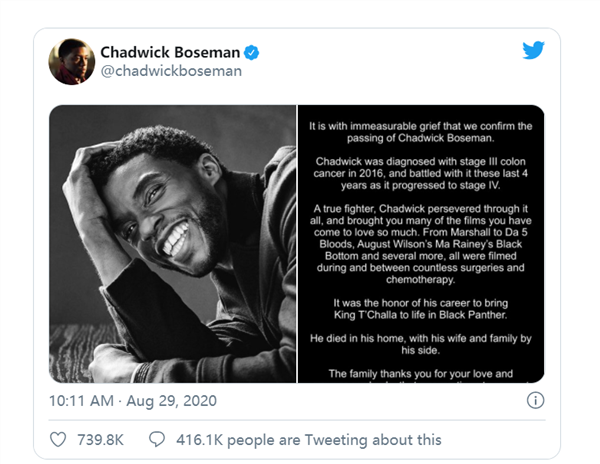600x464 pixels.
Task: Click "The family thanks you" line
Action: point(419,374)
